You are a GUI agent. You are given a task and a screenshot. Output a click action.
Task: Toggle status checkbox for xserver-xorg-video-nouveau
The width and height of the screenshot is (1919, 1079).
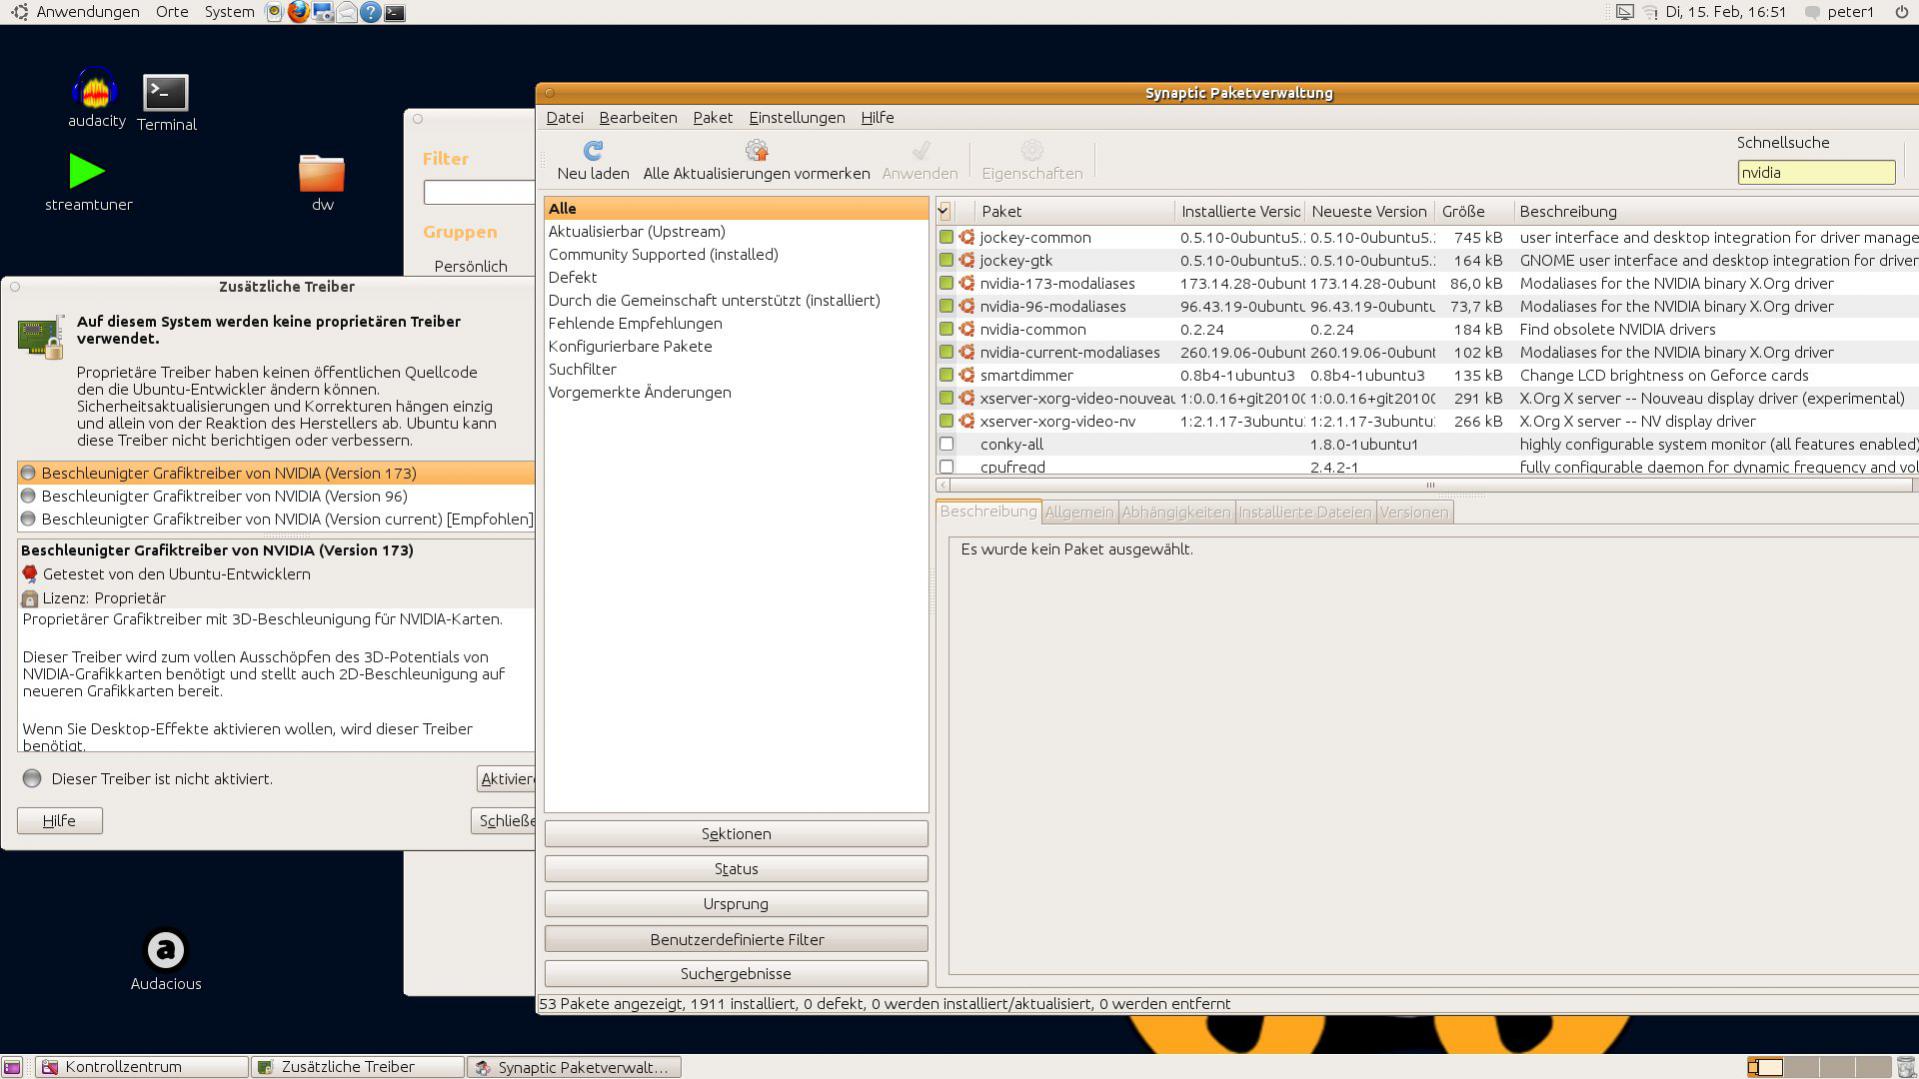(946, 398)
